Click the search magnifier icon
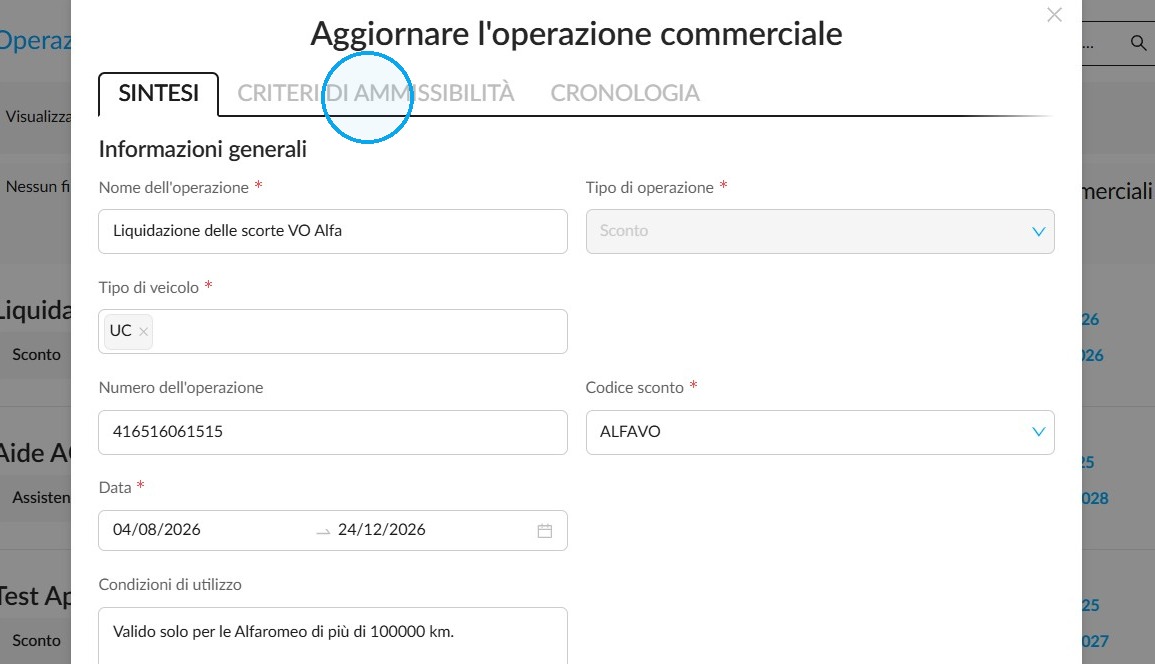The width and height of the screenshot is (1155, 664). point(1138,43)
